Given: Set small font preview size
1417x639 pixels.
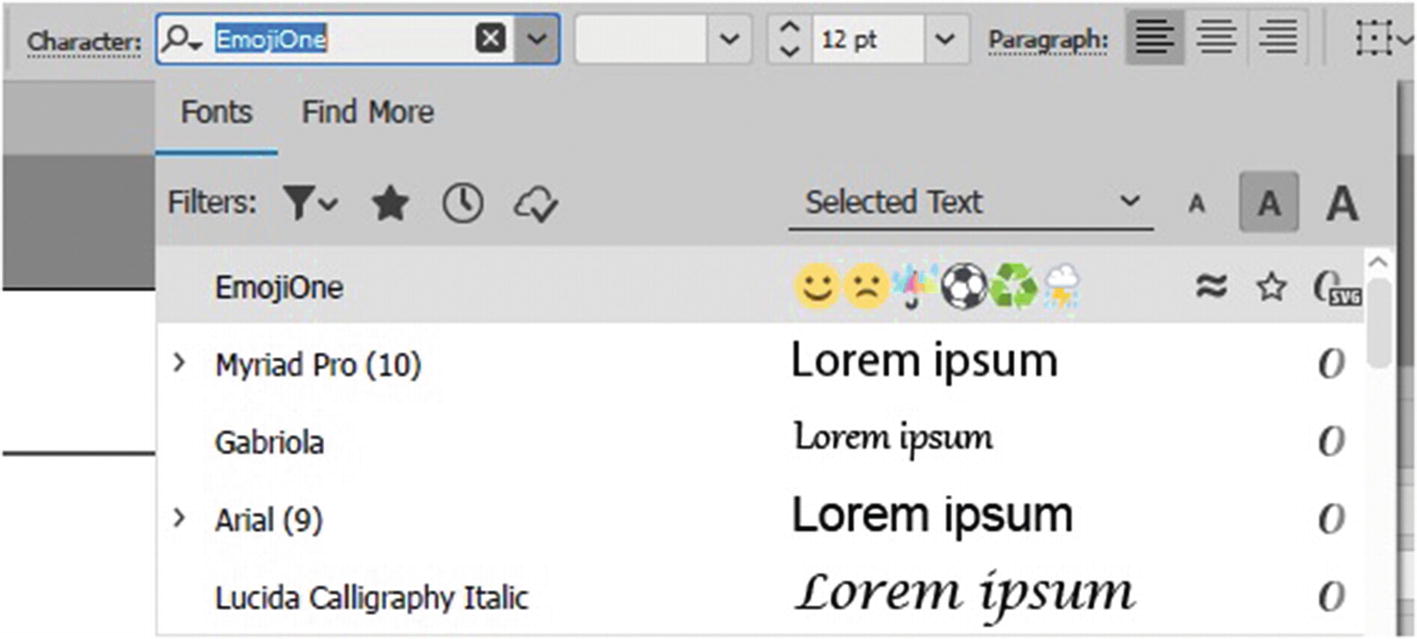Looking at the screenshot, I should pos(1196,205).
